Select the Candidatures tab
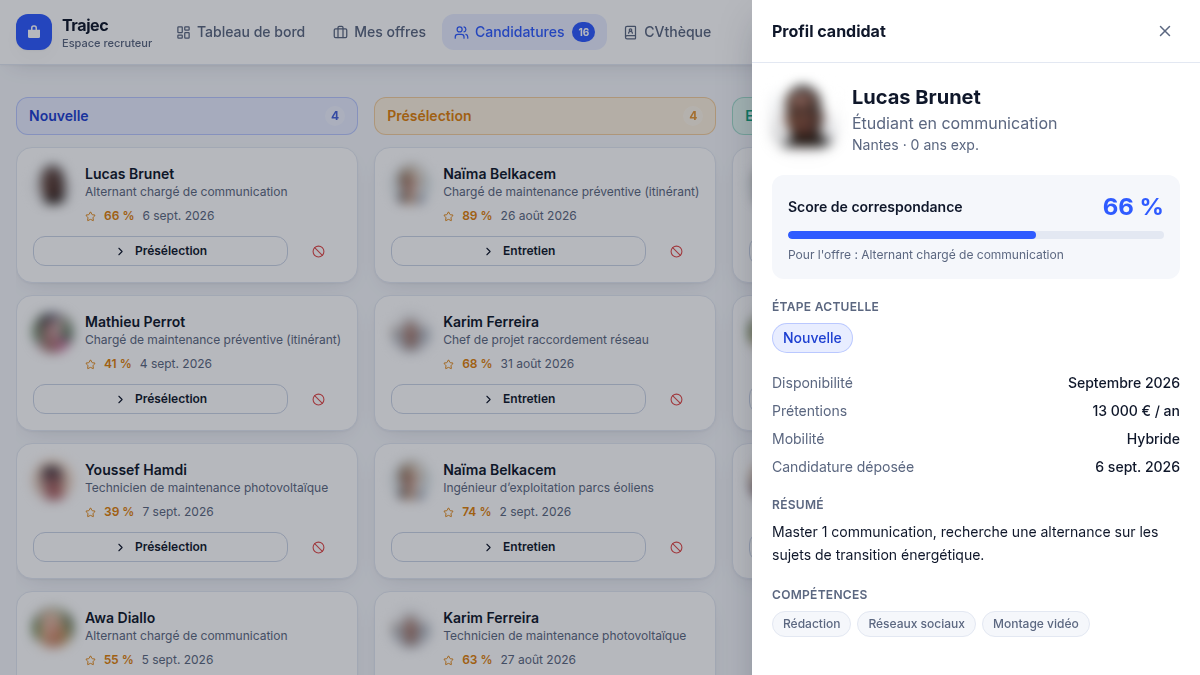This screenshot has width=1200, height=675. coord(524,32)
